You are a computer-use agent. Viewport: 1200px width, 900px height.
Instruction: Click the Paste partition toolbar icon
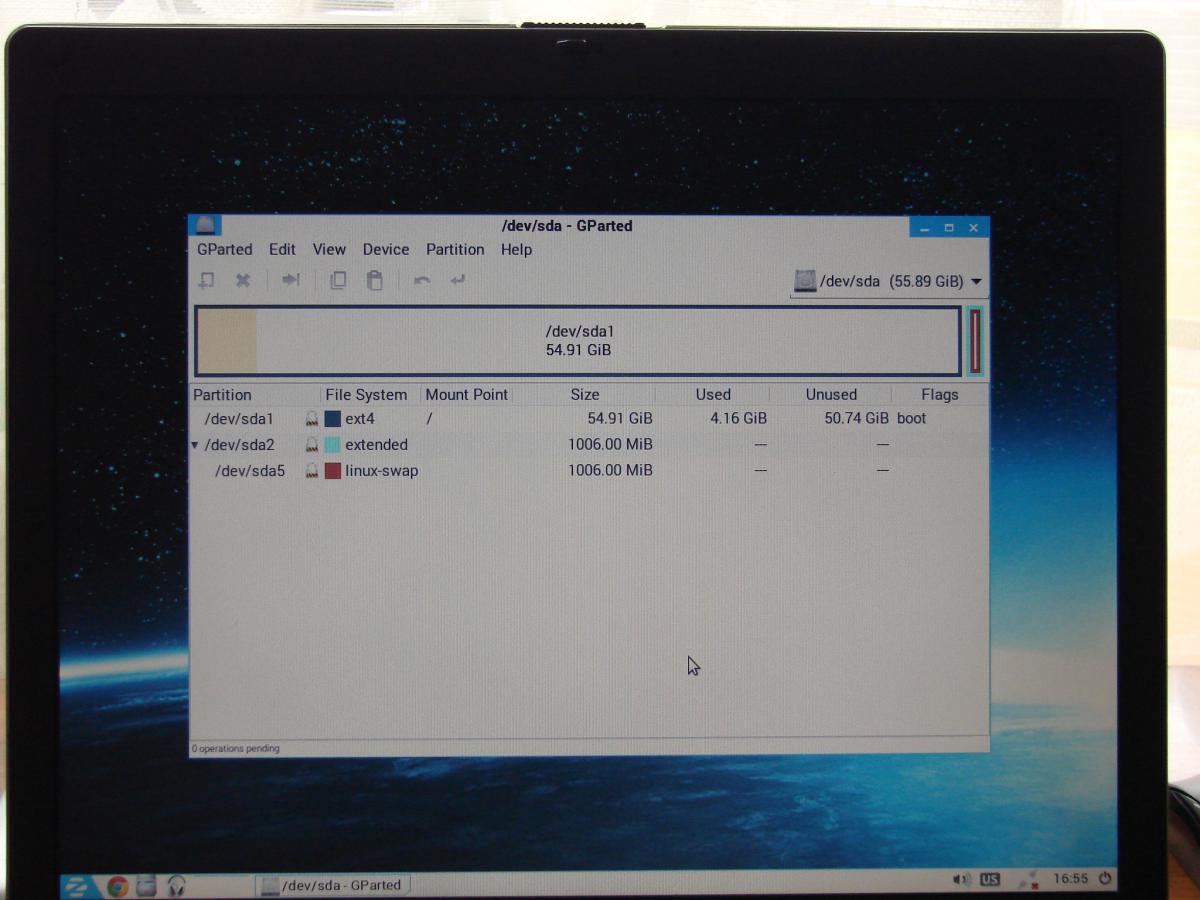[x=375, y=281]
